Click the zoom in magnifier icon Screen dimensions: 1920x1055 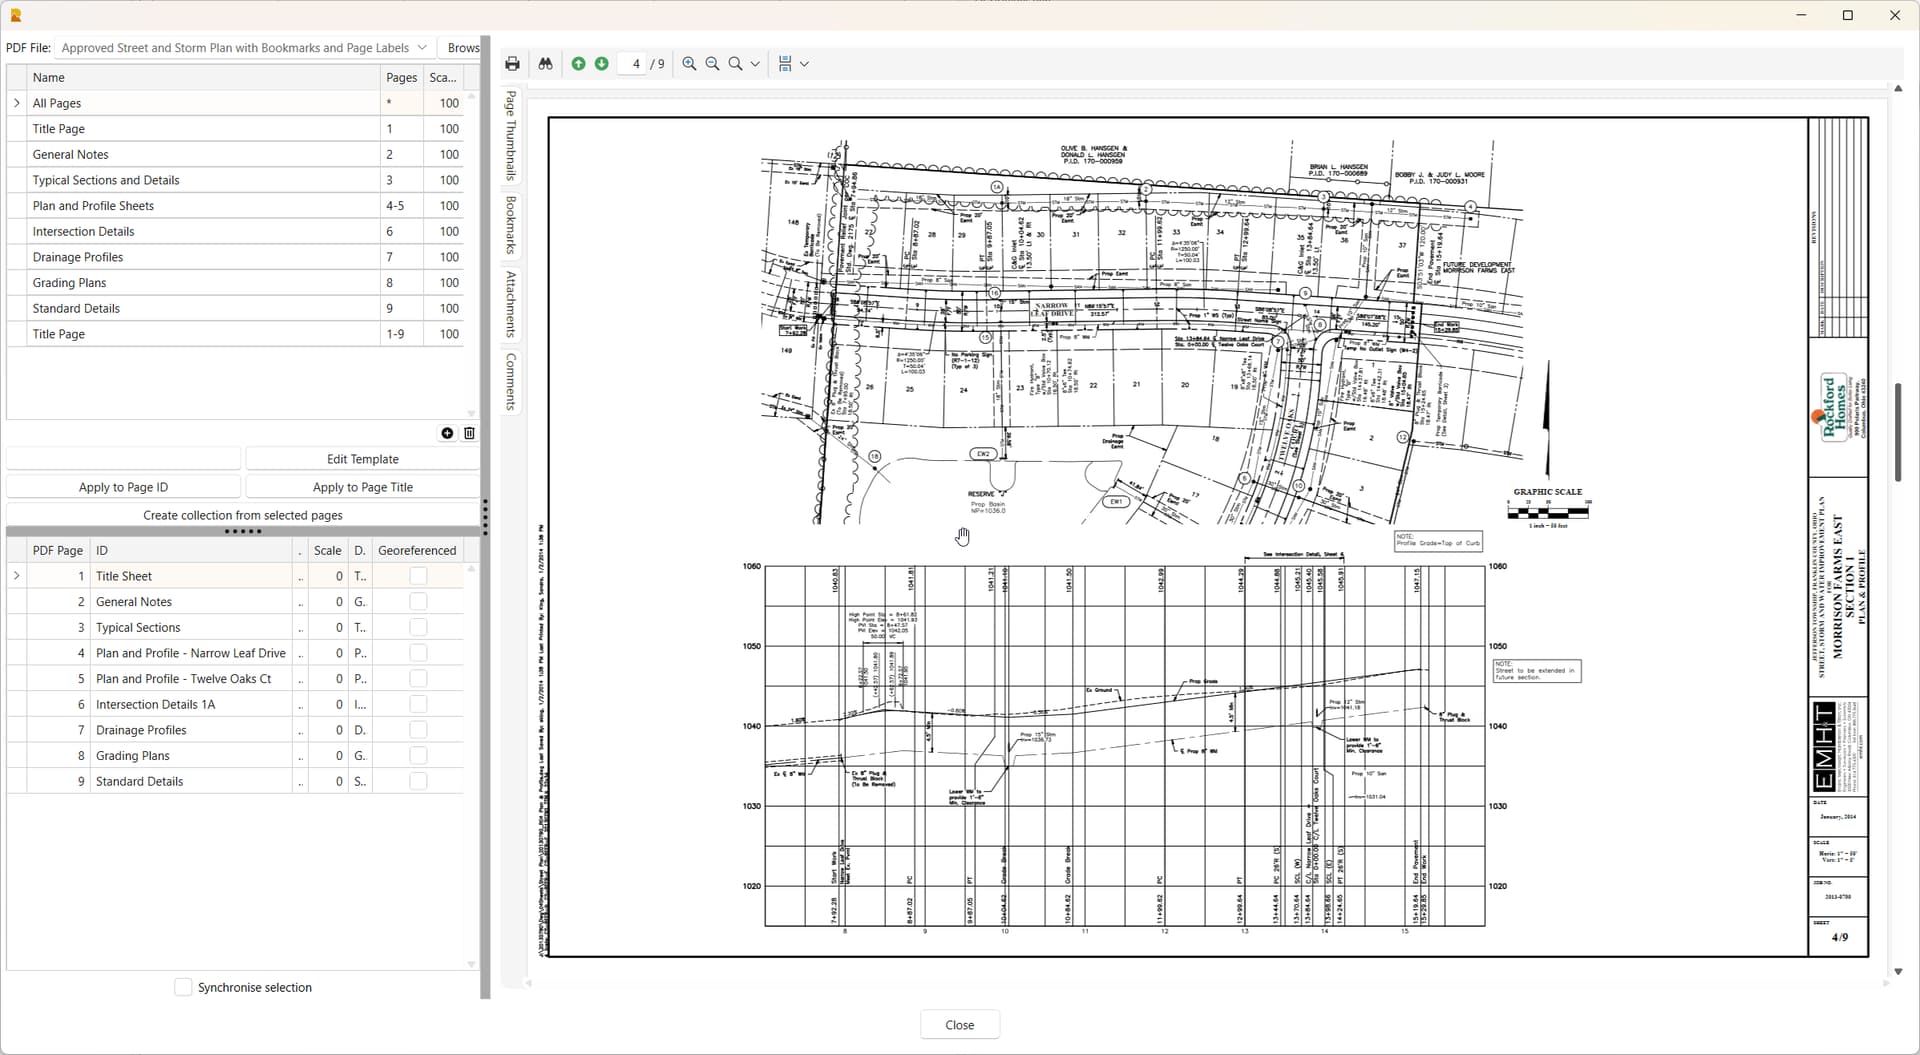[689, 64]
